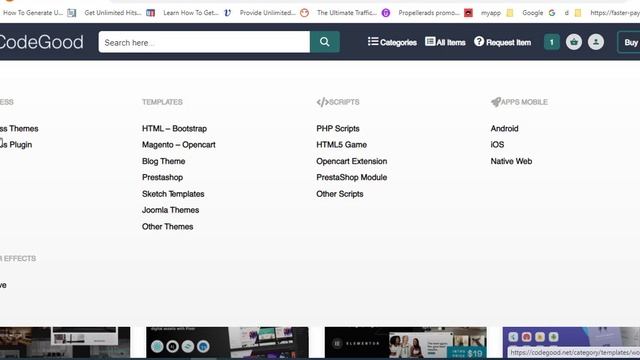Viewport: 640px width, 360px height.
Task: Open the user account avatar icon
Action: (596, 42)
